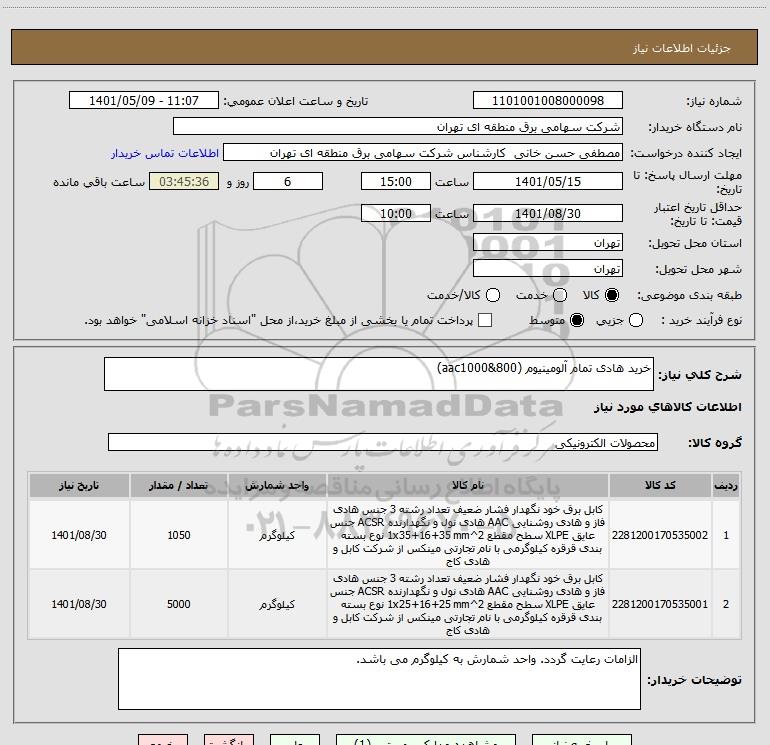
Task: Click the quantity cell 5000
Action: pyautogui.click(x=179, y=604)
